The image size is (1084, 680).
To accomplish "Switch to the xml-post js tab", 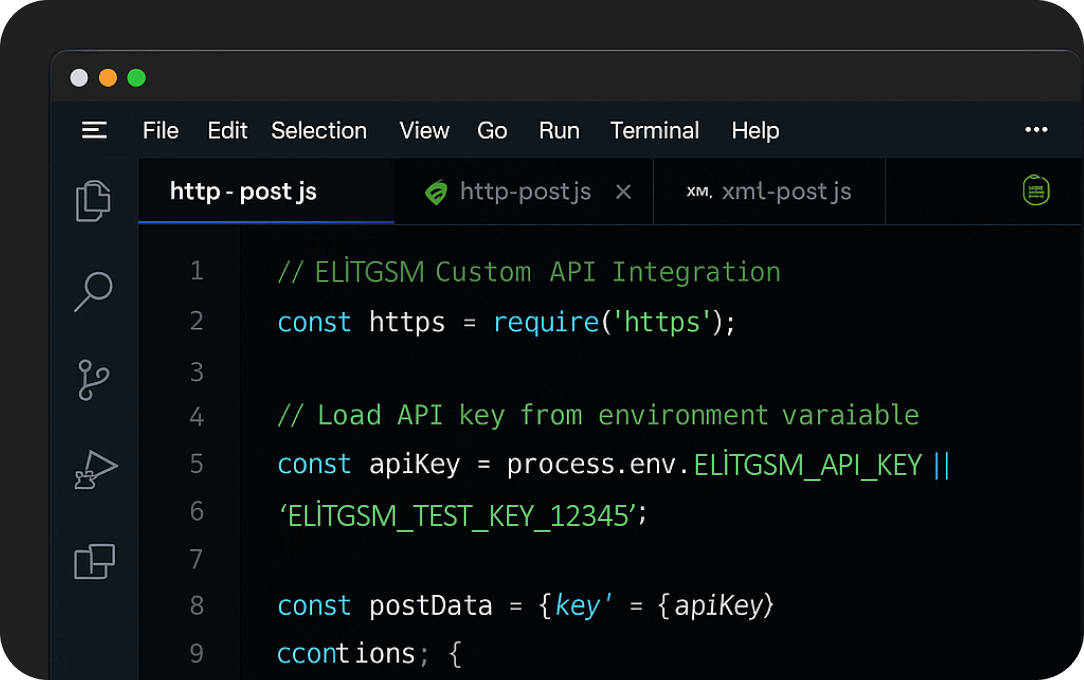I will [x=769, y=191].
